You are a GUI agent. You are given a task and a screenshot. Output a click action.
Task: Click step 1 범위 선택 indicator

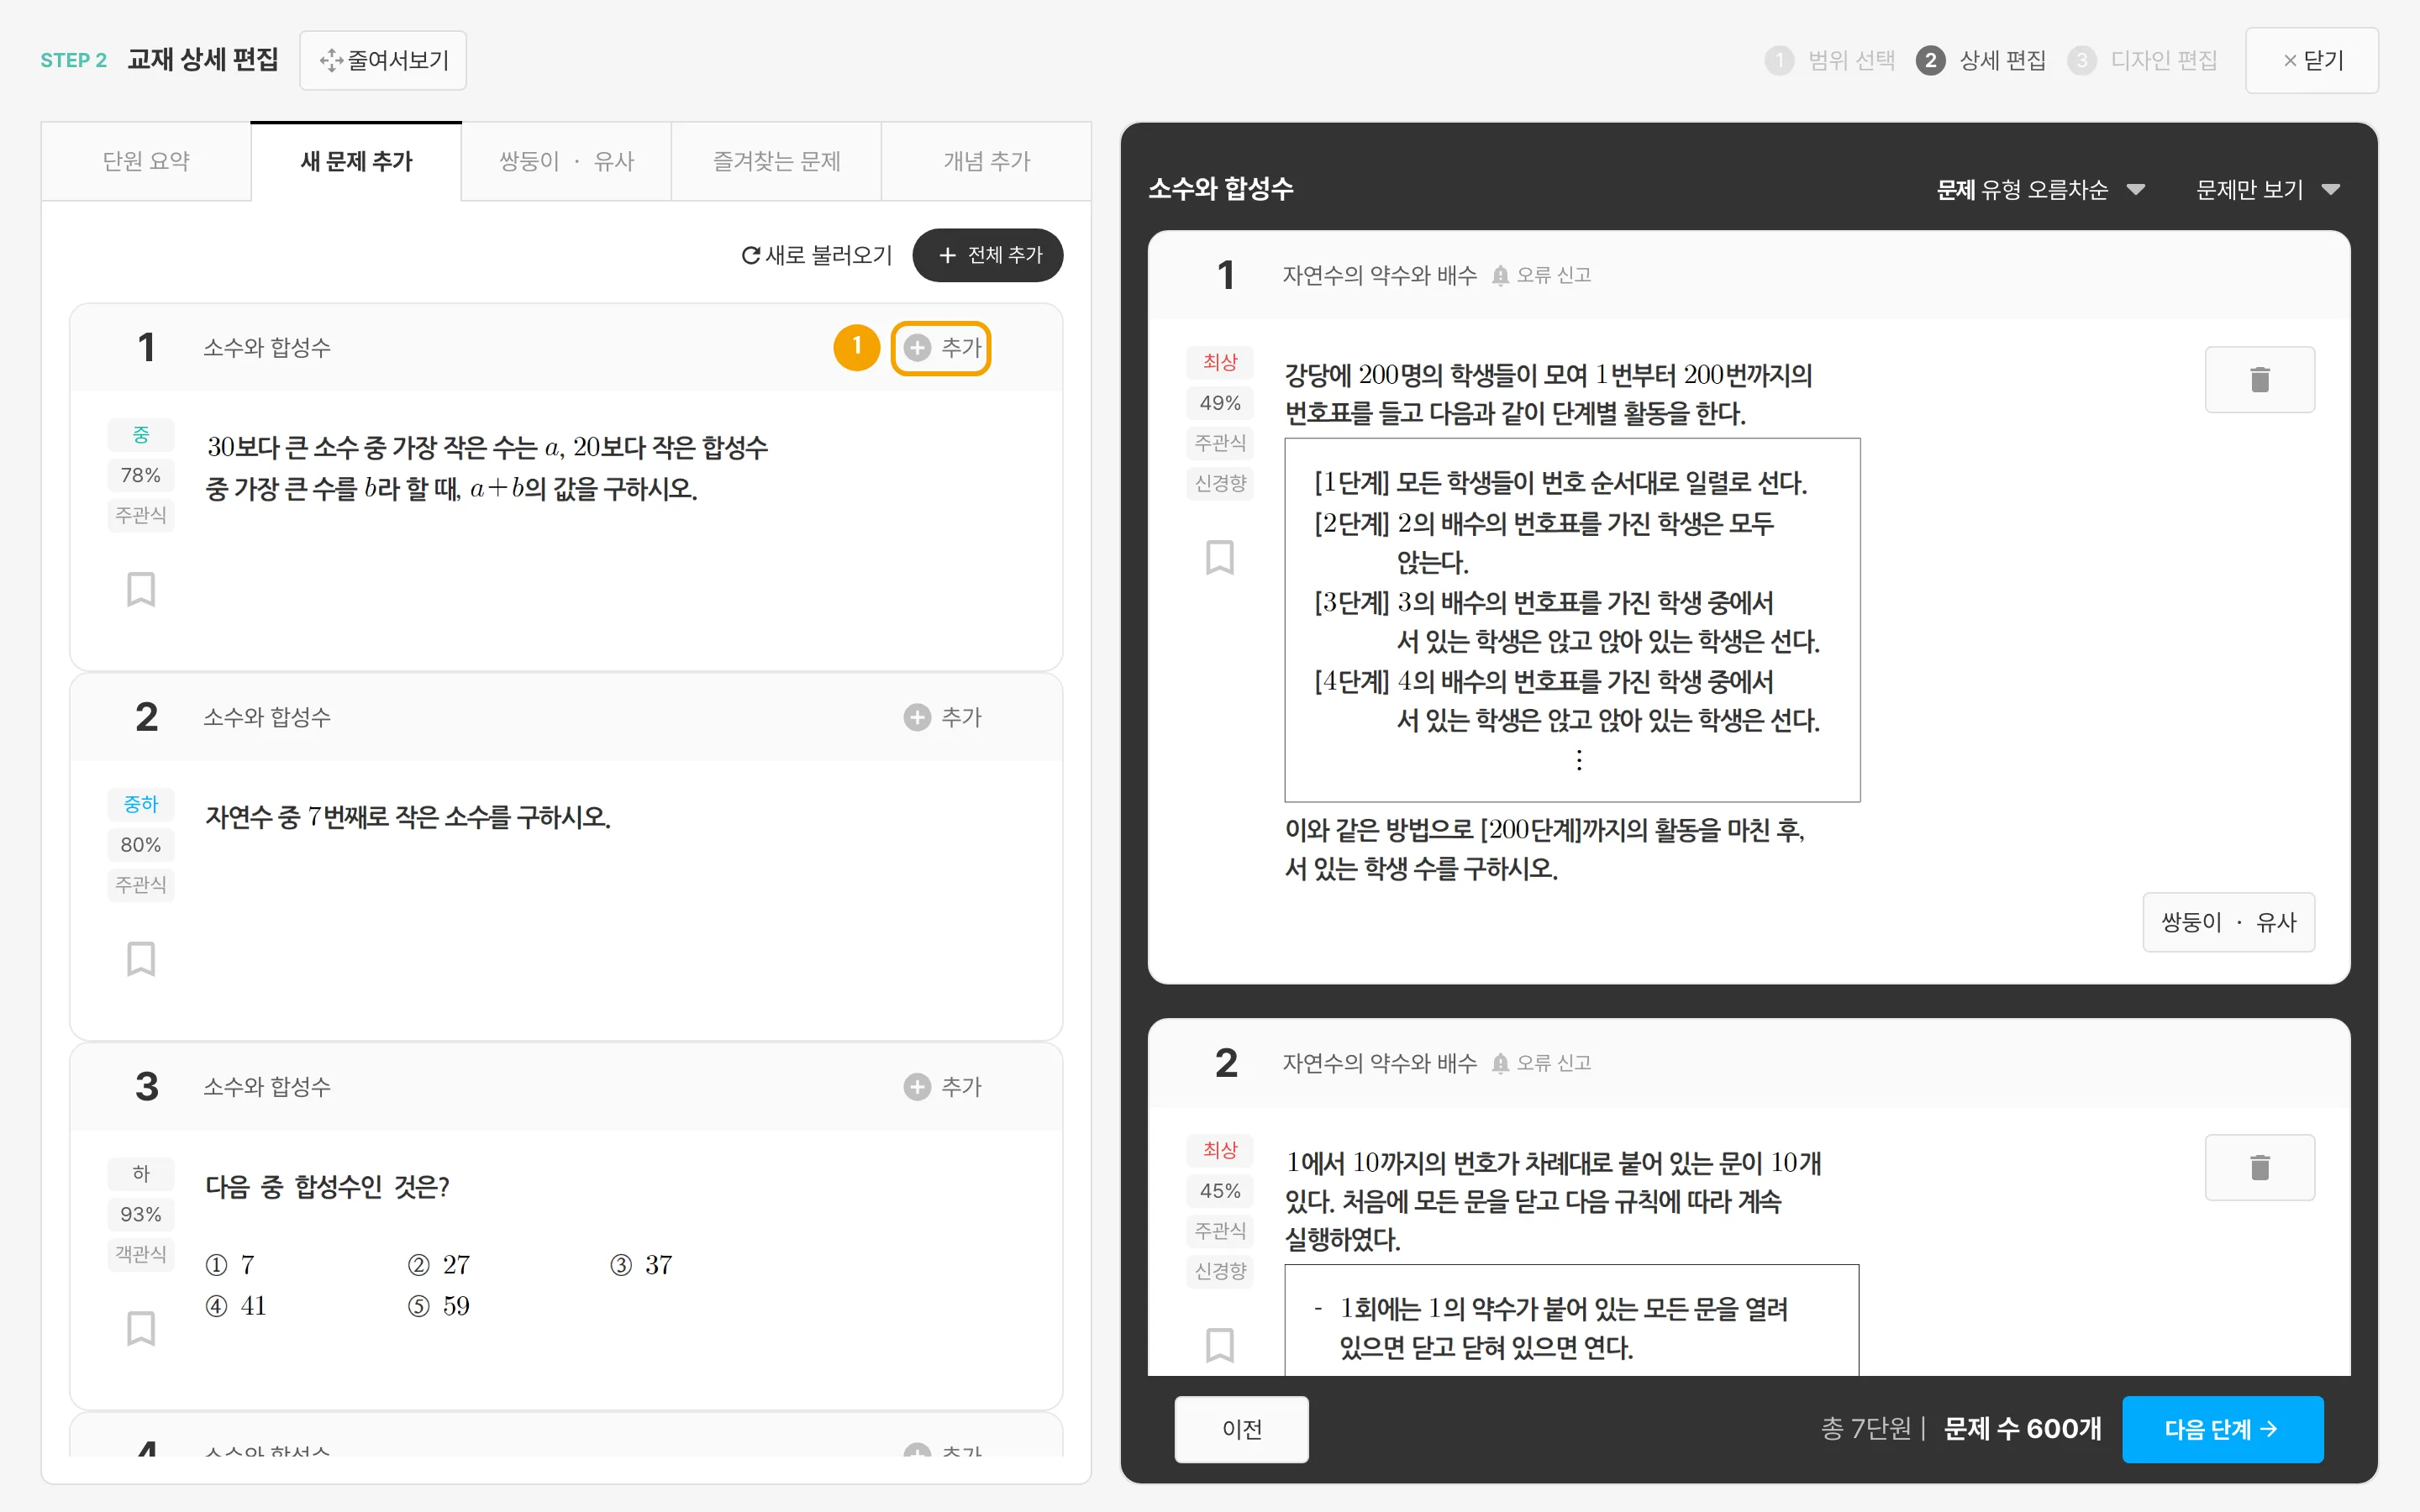click(x=1830, y=60)
